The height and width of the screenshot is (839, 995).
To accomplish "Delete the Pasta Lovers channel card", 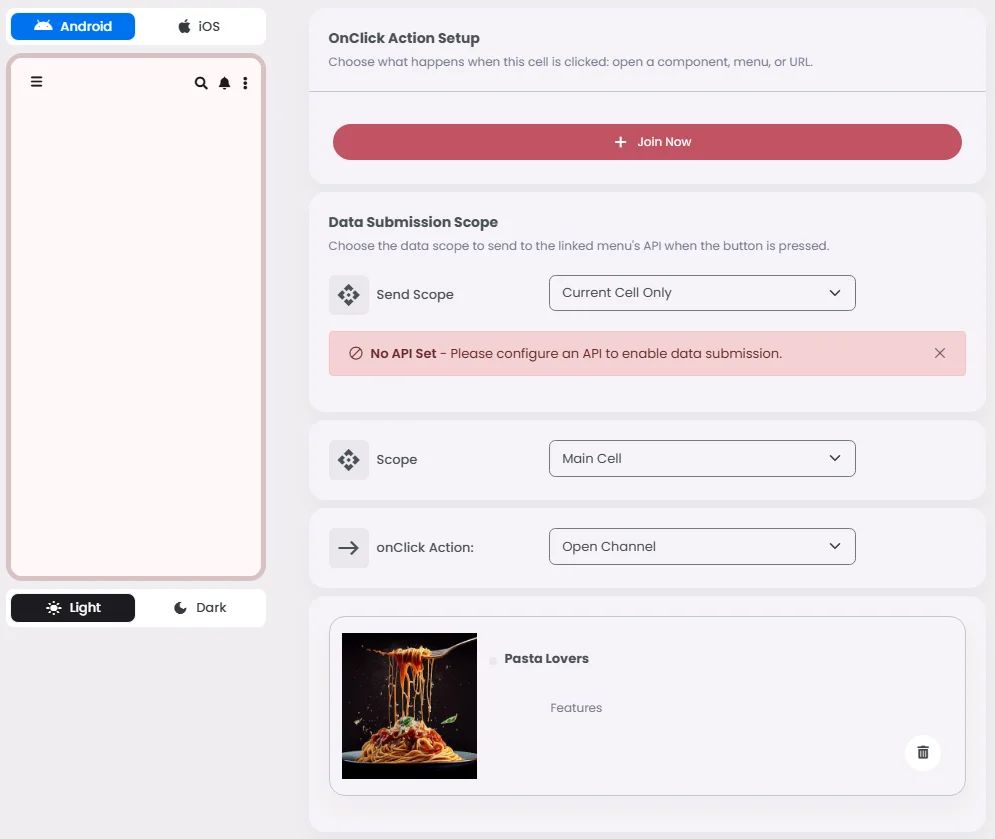I will [923, 752].
